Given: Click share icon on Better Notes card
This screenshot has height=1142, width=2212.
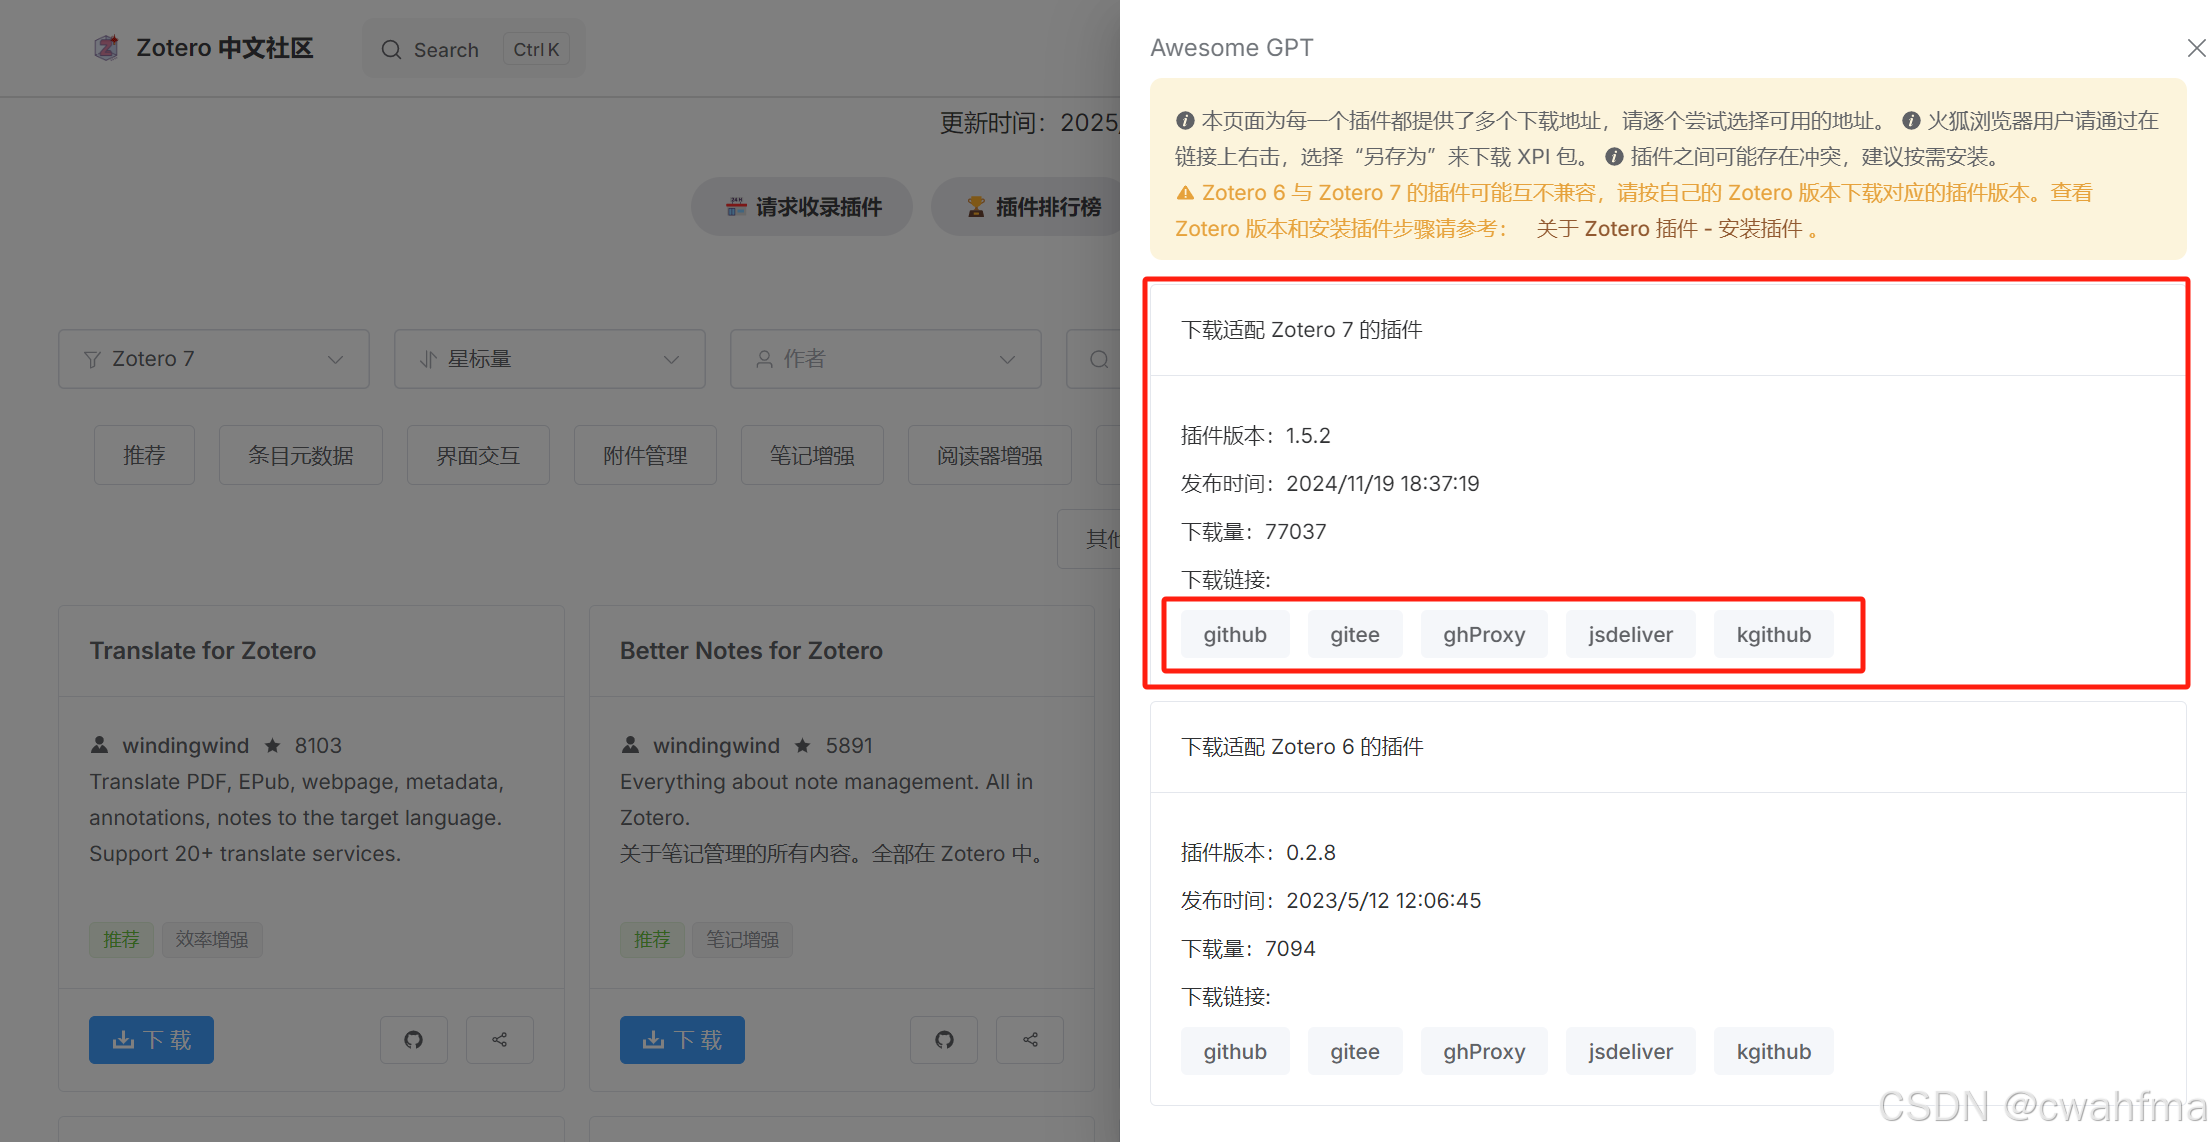Looking at the screenshot, I should tap(1029, 1040).
